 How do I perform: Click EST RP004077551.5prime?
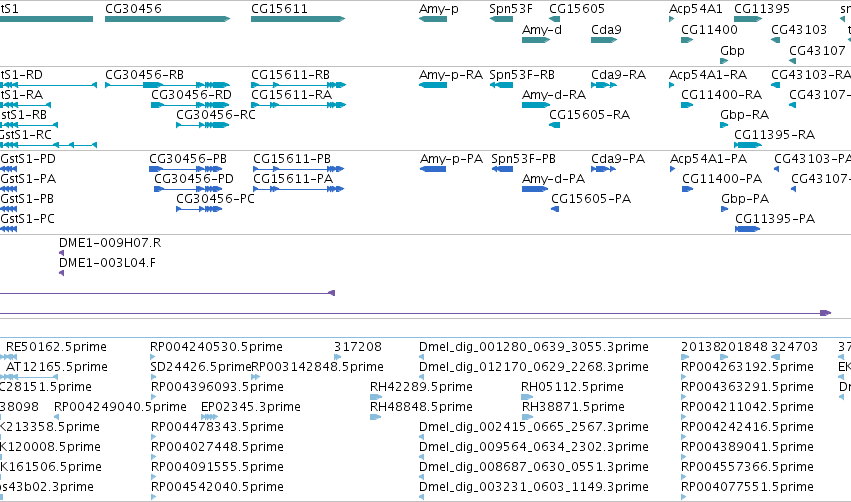(x=747, y=487)
